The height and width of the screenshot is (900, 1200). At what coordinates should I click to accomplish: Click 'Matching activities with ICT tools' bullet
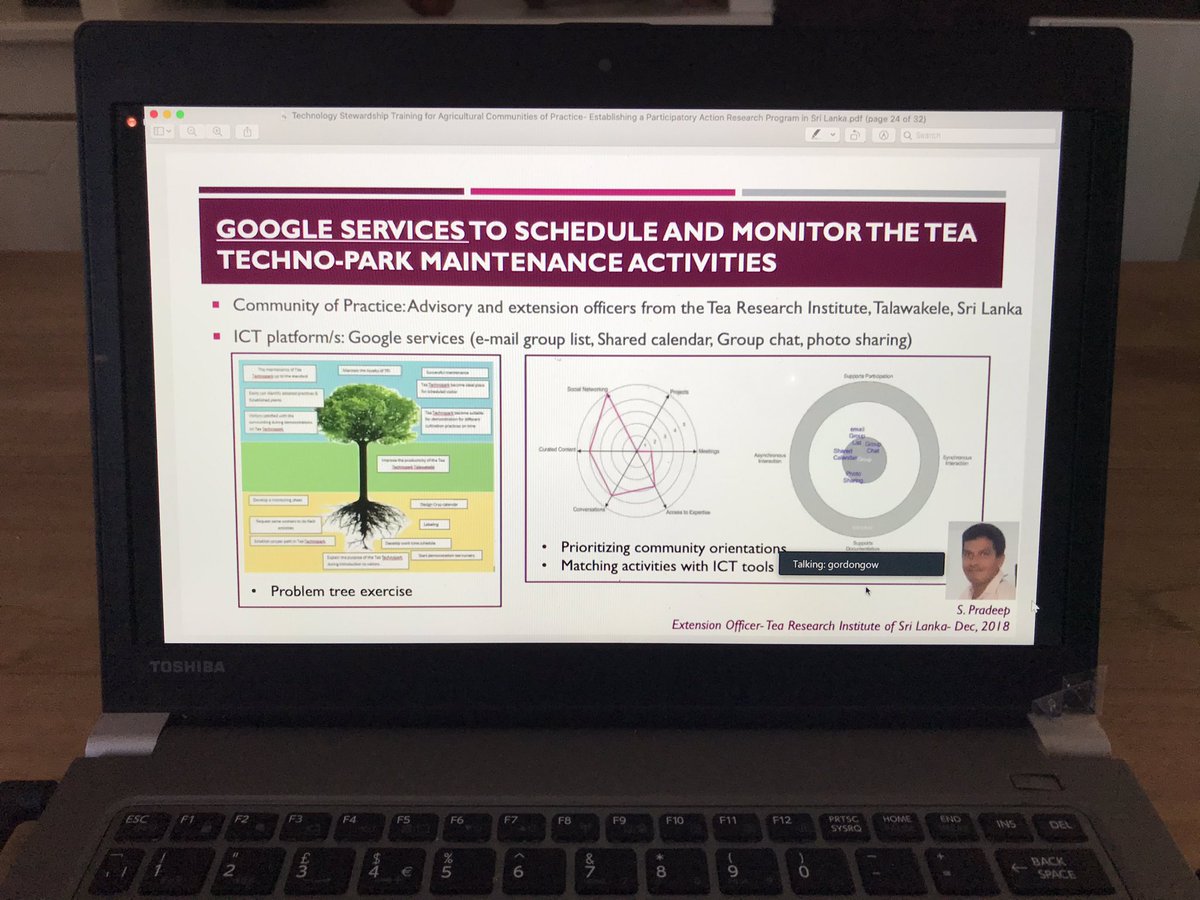pos(667,566)
